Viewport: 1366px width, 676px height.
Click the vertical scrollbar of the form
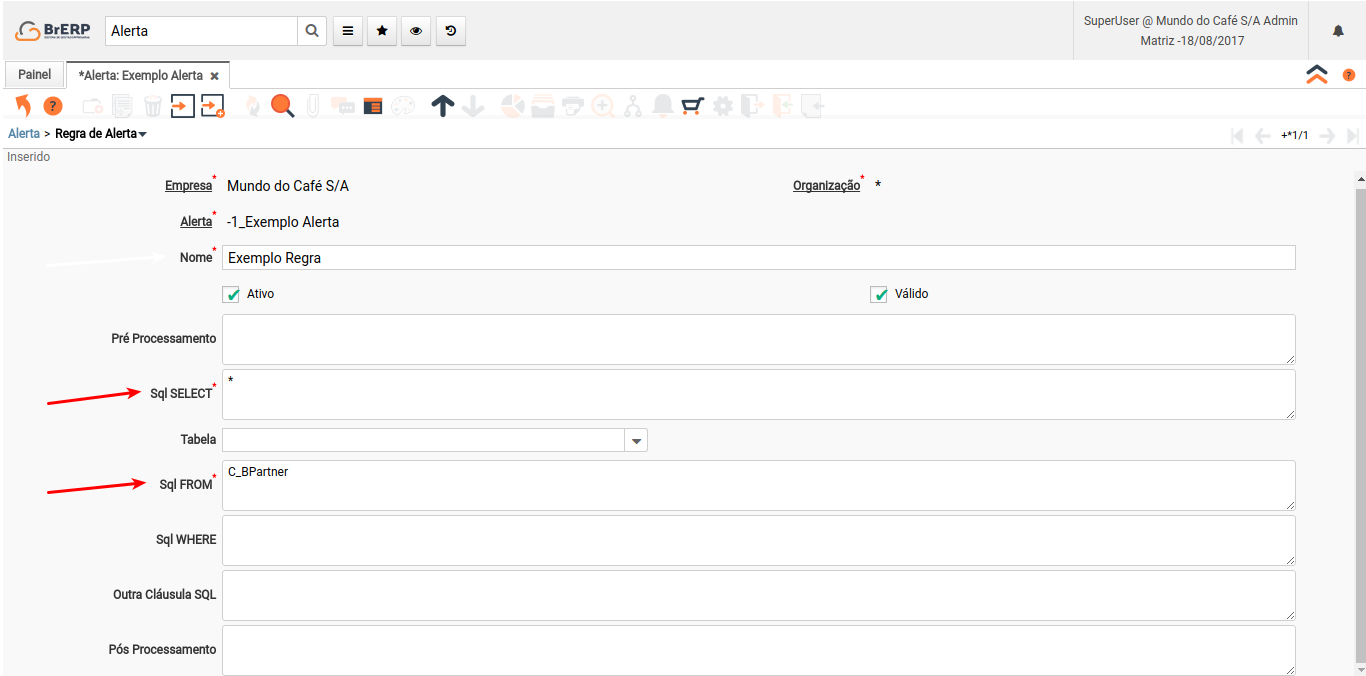[1360, 423]
